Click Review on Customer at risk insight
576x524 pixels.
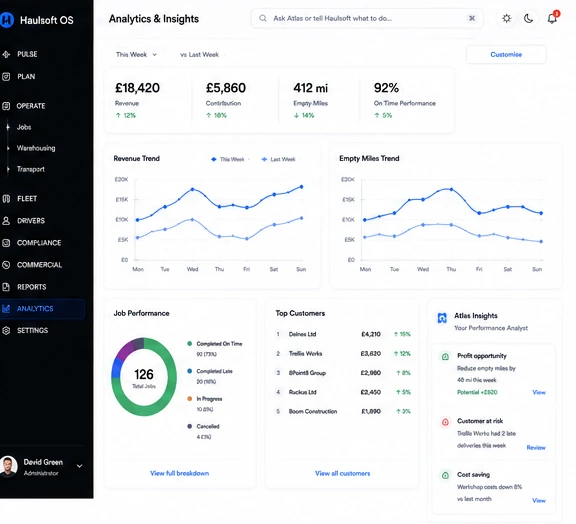click(x=536, y=448)
